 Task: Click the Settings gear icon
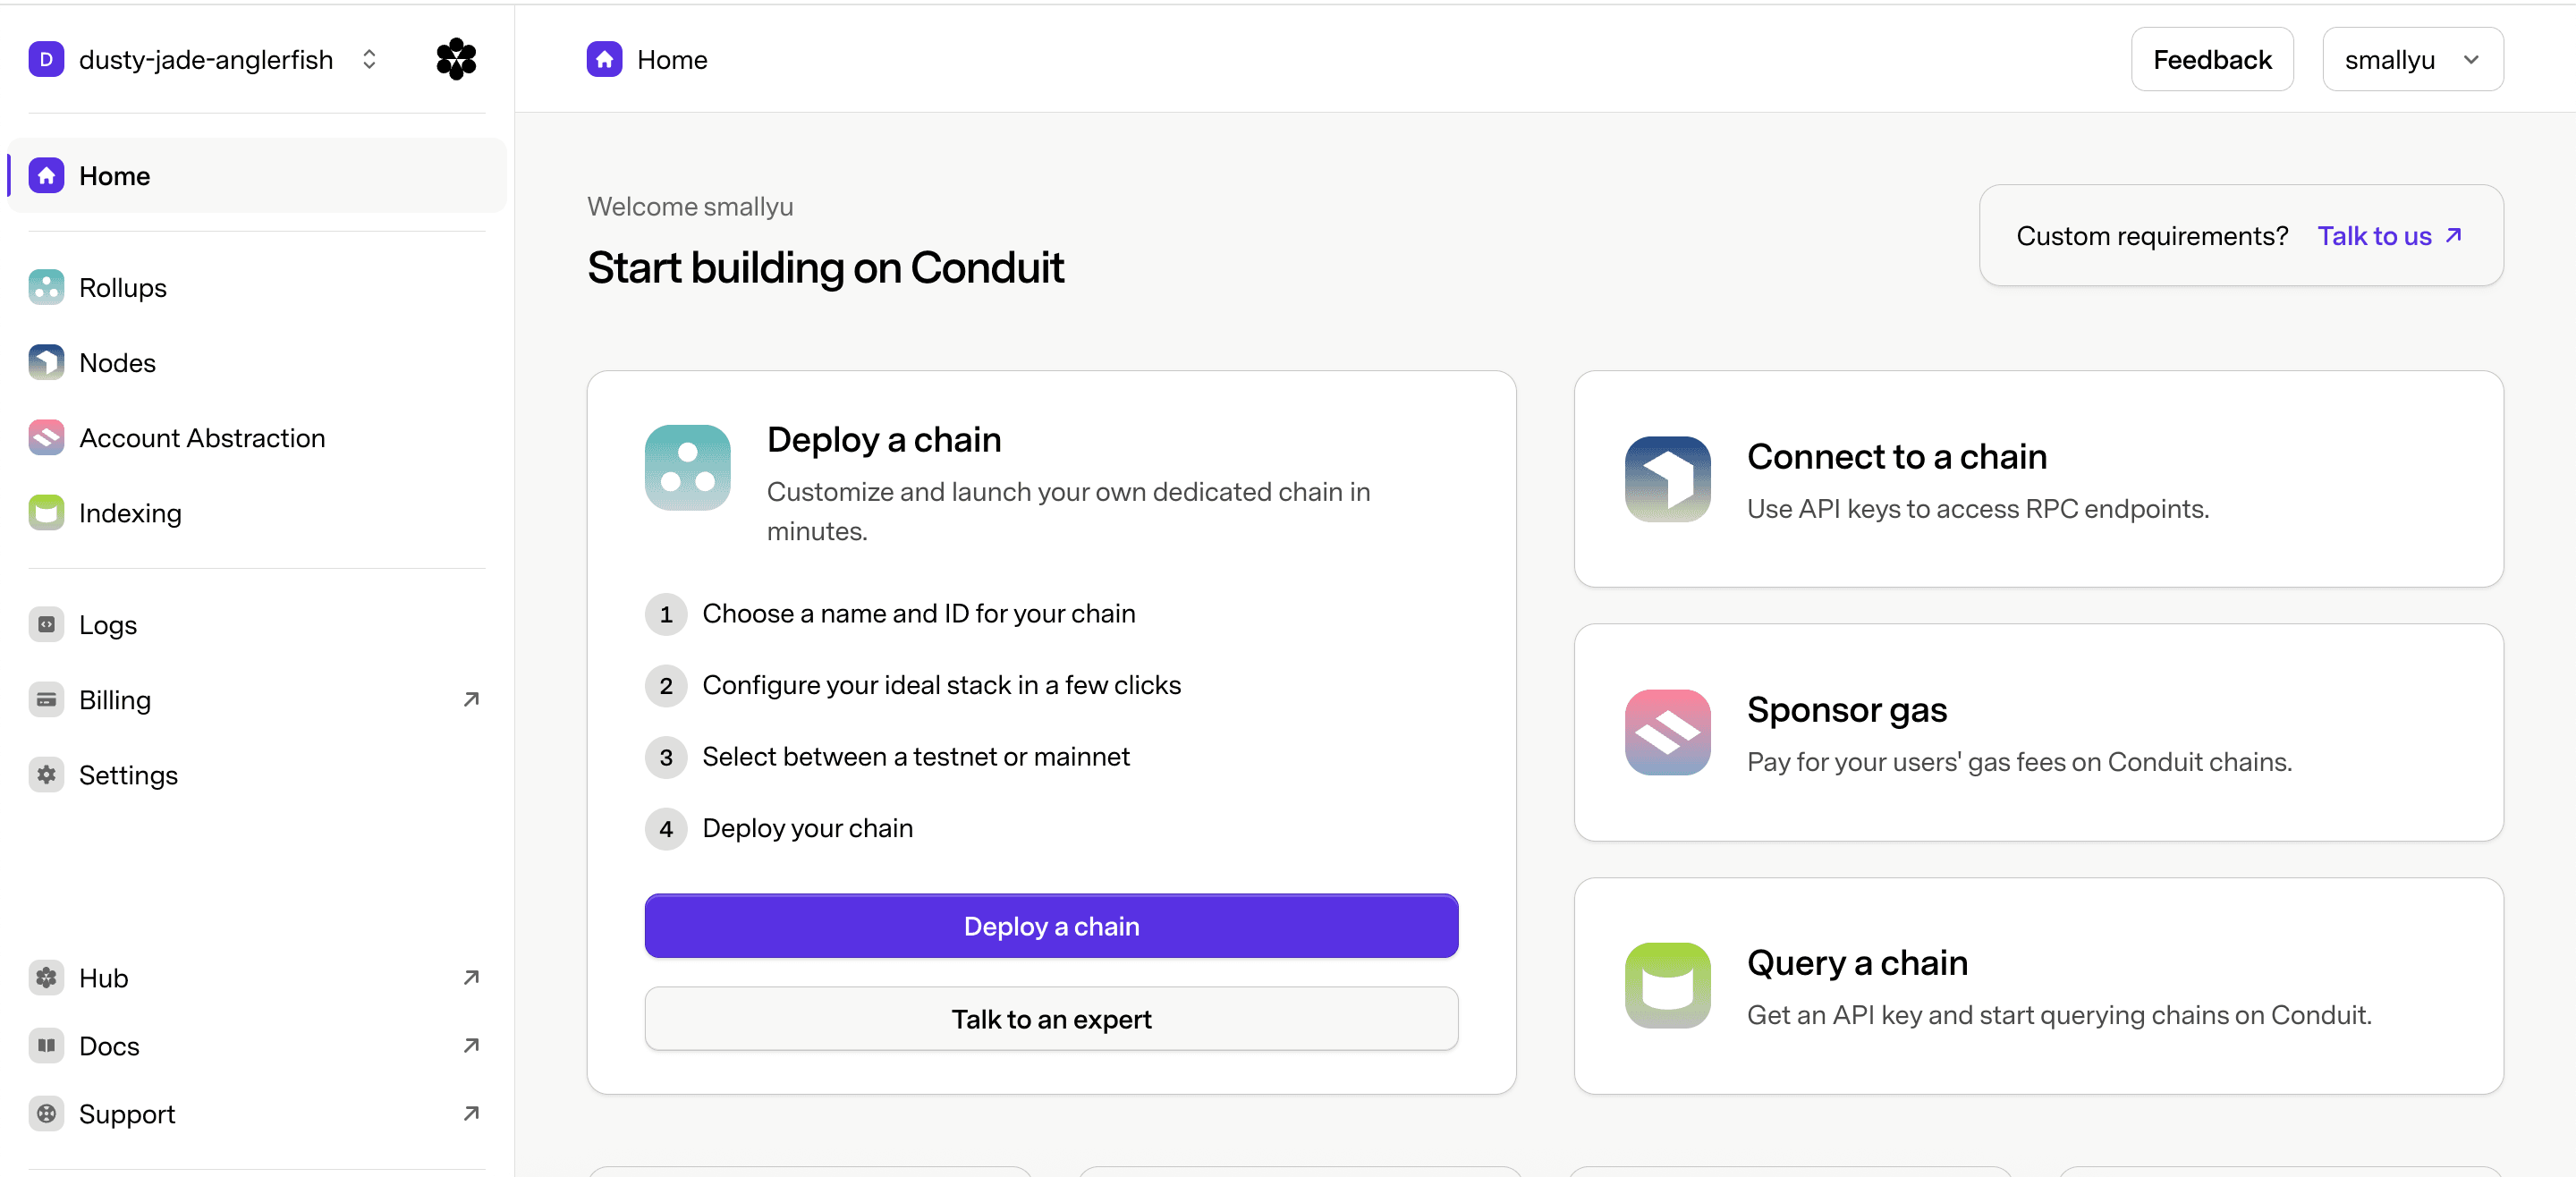tap(46, 774)
